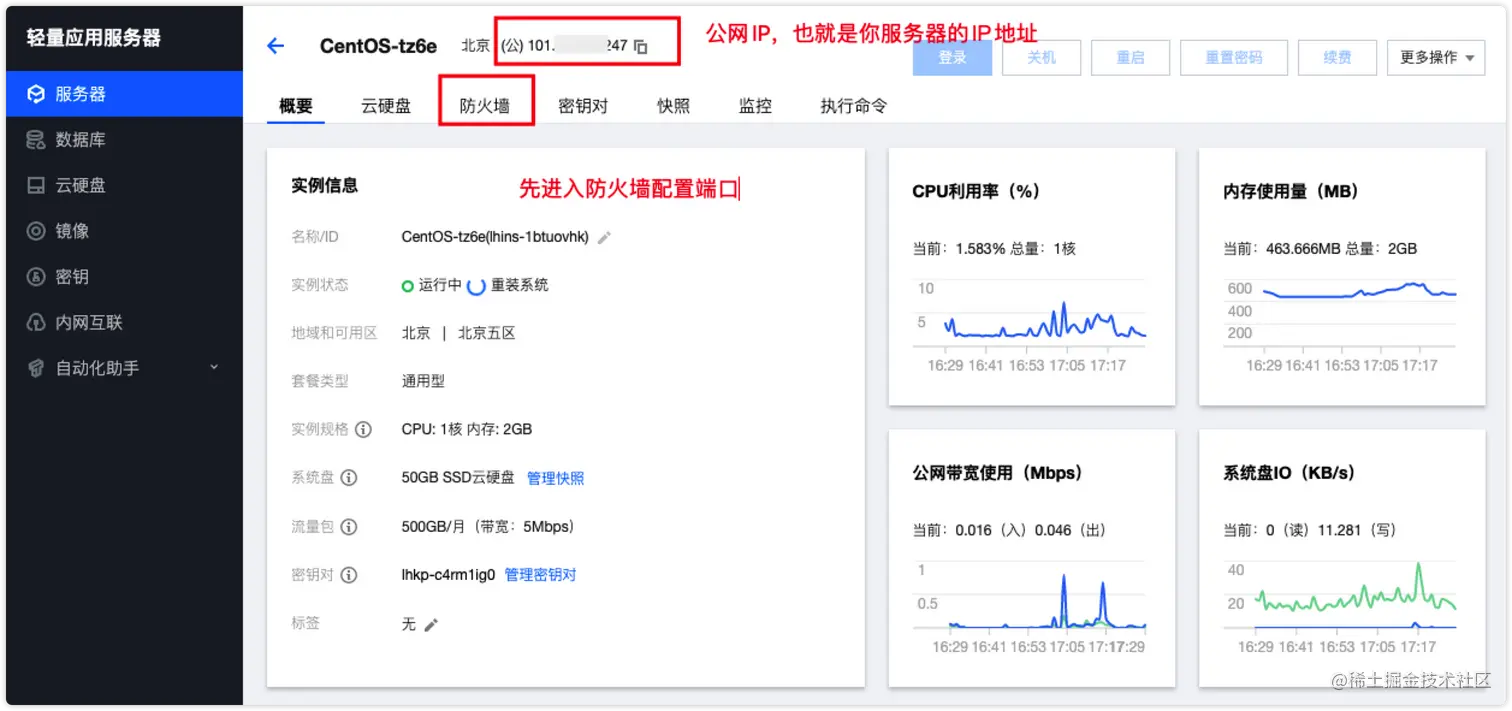The image size is (1512, 711).
Task: Show info tooltip for 密钥对
Action: point(349,575)
